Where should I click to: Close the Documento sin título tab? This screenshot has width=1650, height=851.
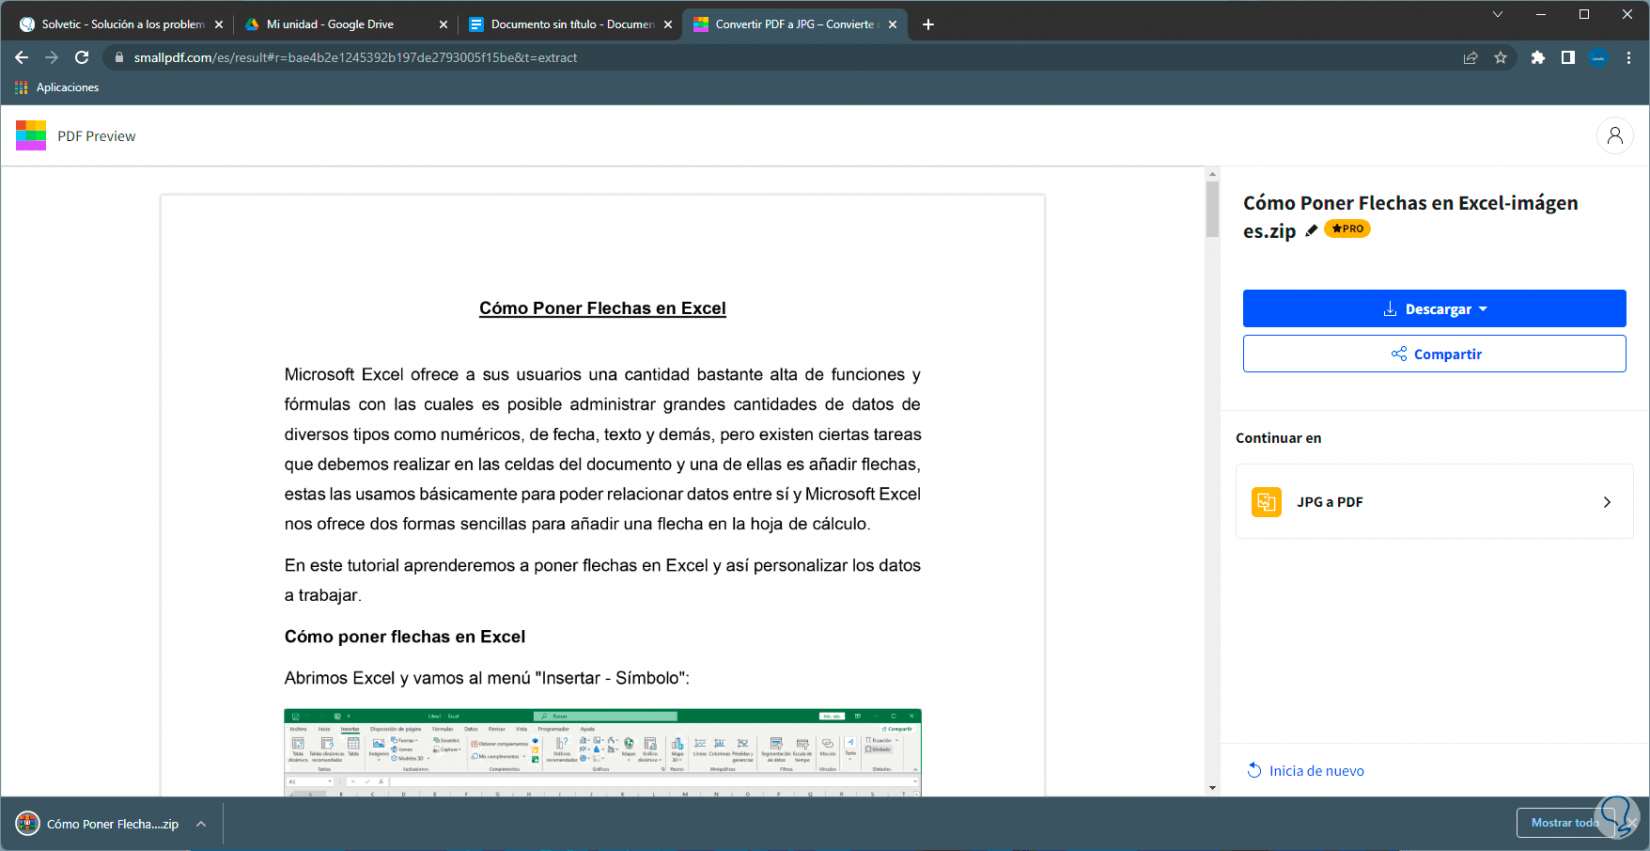[x=668, y=24]
